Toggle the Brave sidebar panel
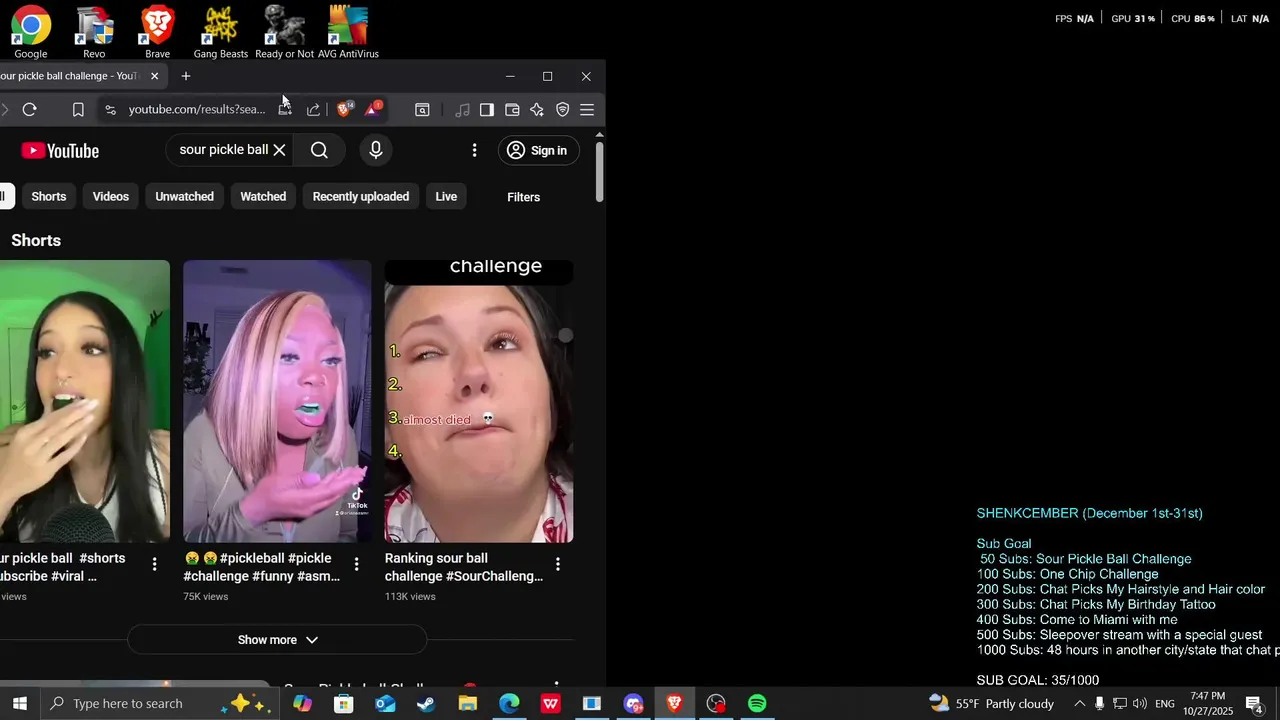Screen dimensions: 1280x720 pos(487,110)
